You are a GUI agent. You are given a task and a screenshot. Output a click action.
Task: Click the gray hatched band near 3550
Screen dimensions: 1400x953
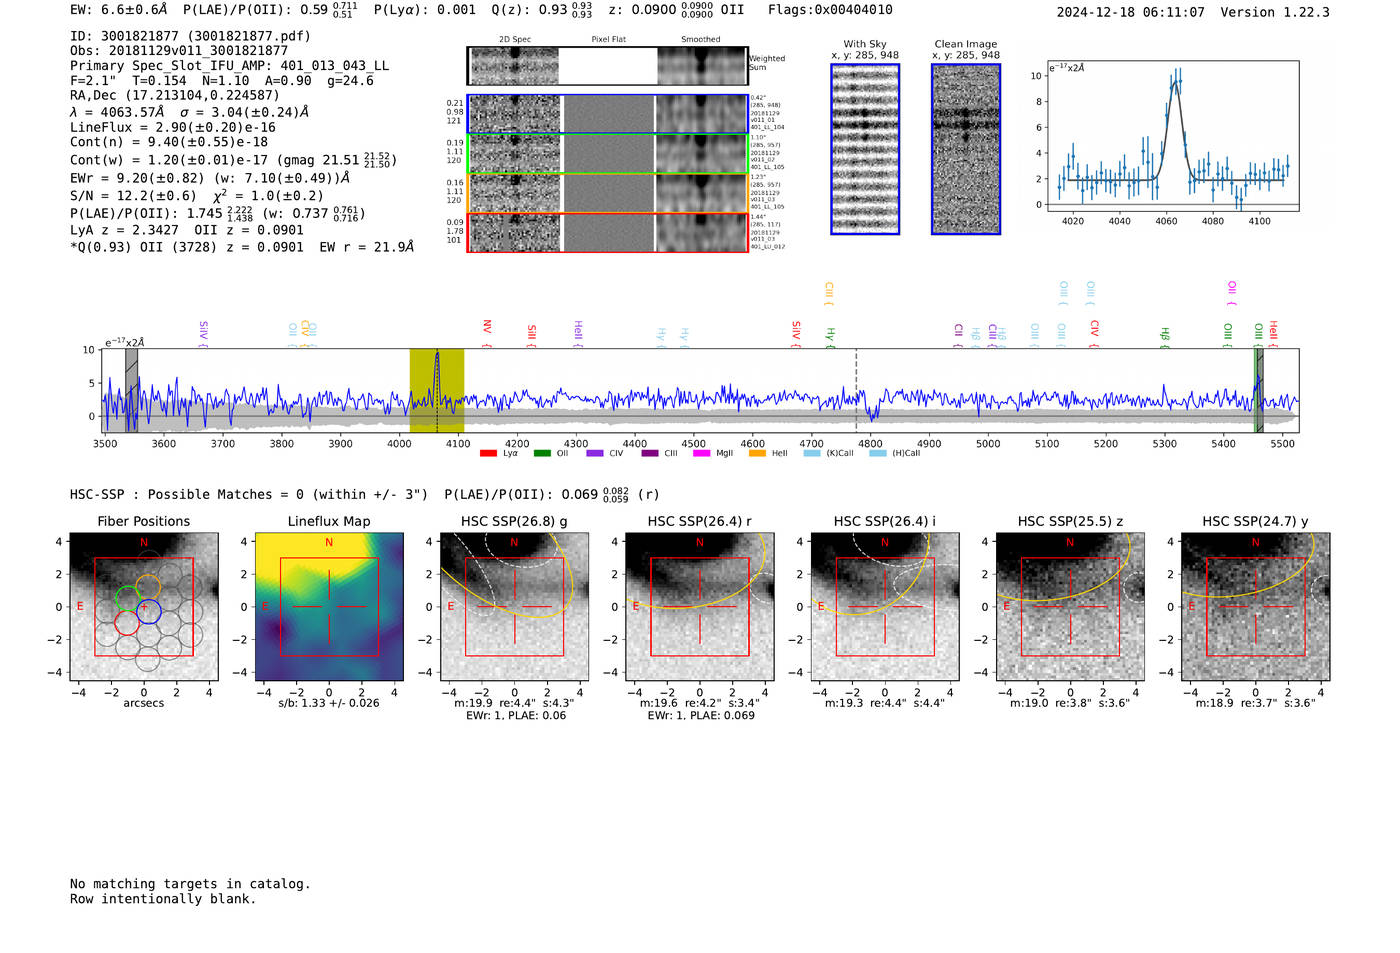click(131, 390)
